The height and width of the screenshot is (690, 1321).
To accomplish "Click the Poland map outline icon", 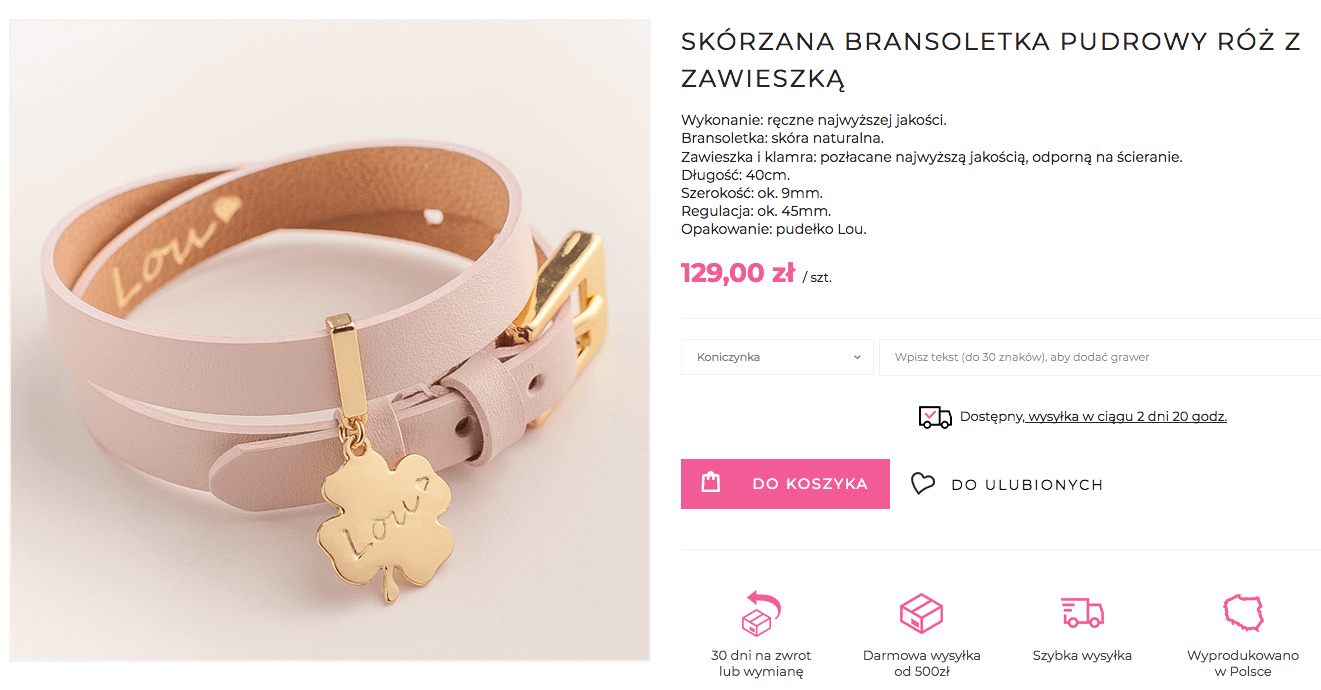I will pos(1243,612).
